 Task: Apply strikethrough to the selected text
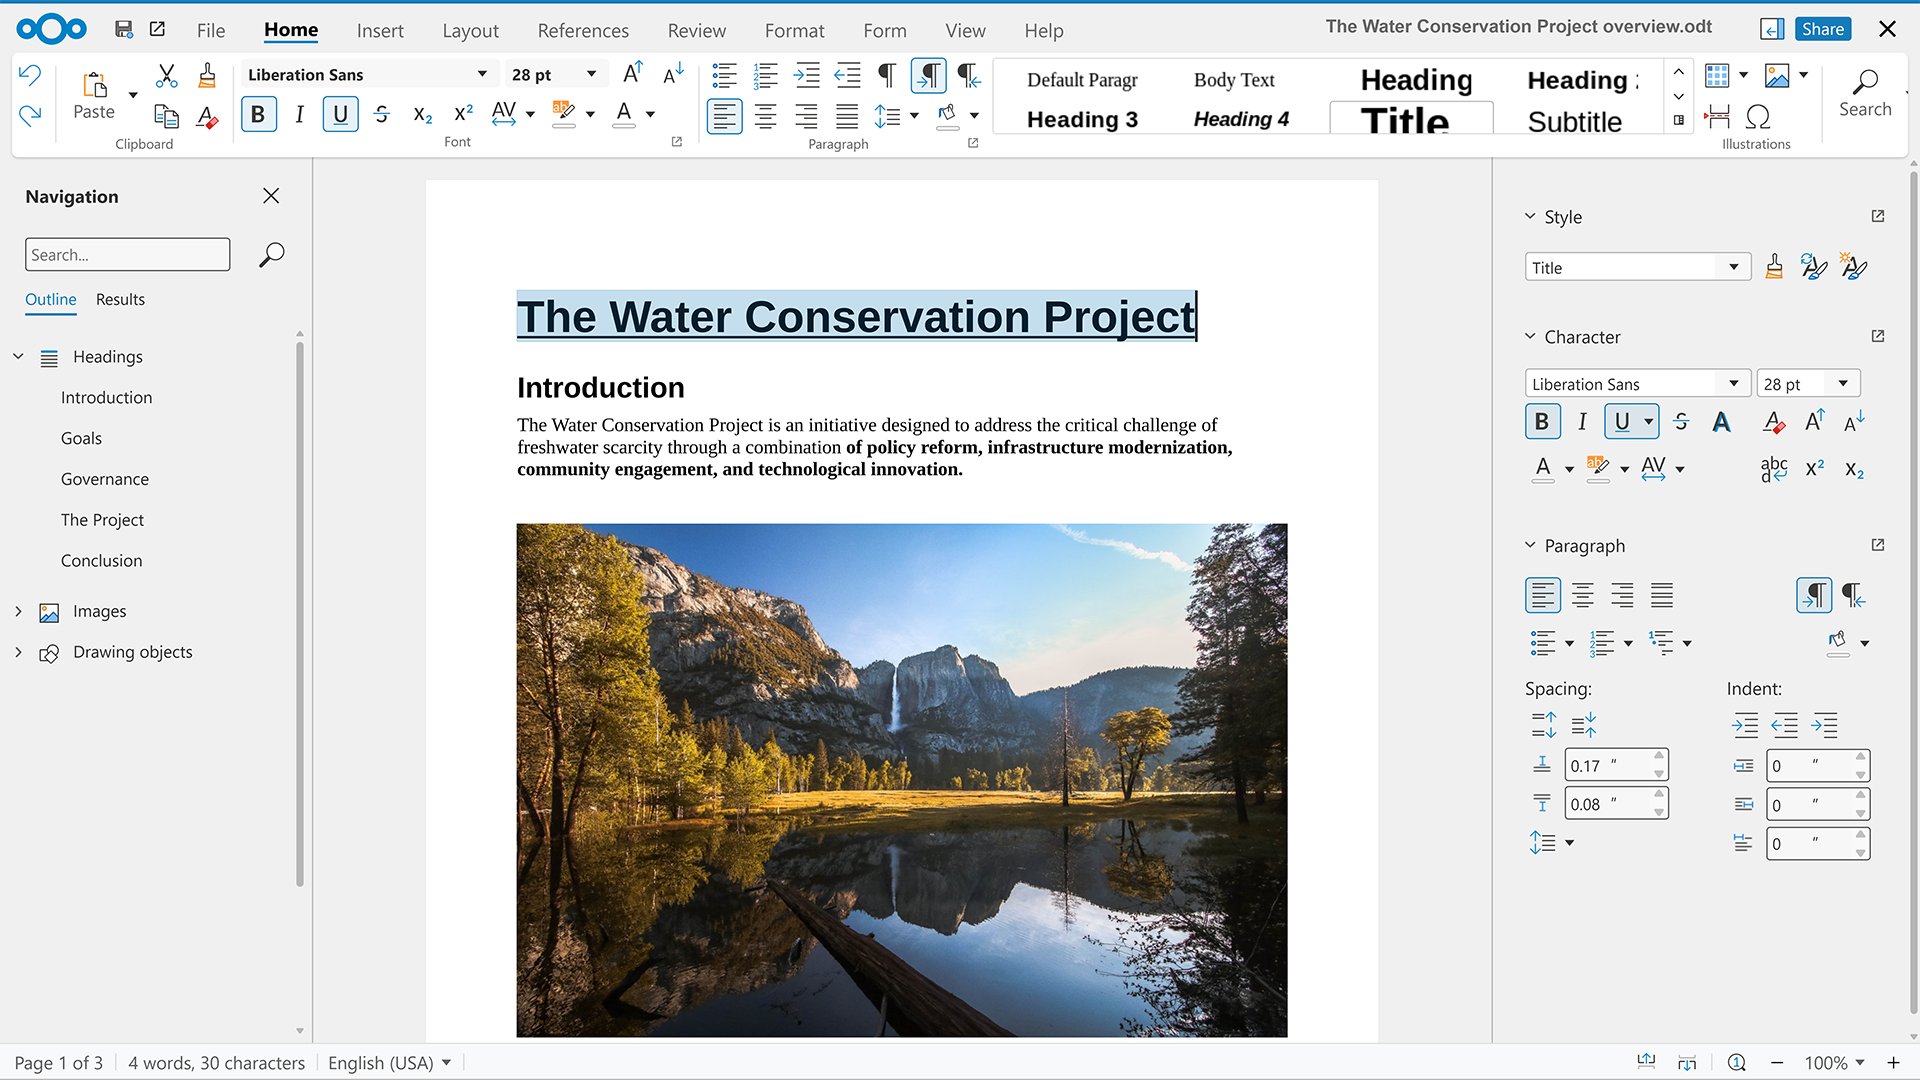[381, 114]
